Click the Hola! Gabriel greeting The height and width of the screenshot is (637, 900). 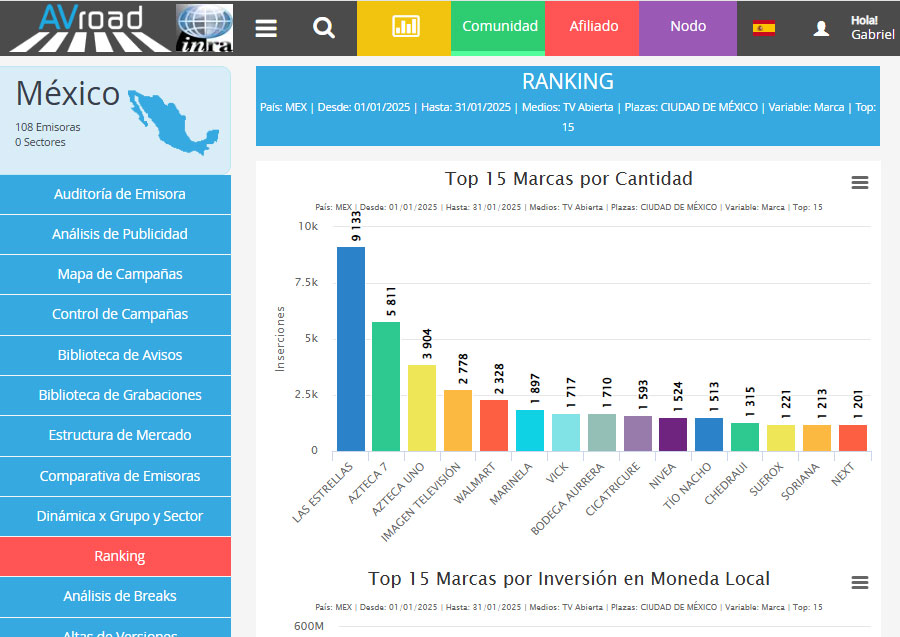[x=872, y=28]
